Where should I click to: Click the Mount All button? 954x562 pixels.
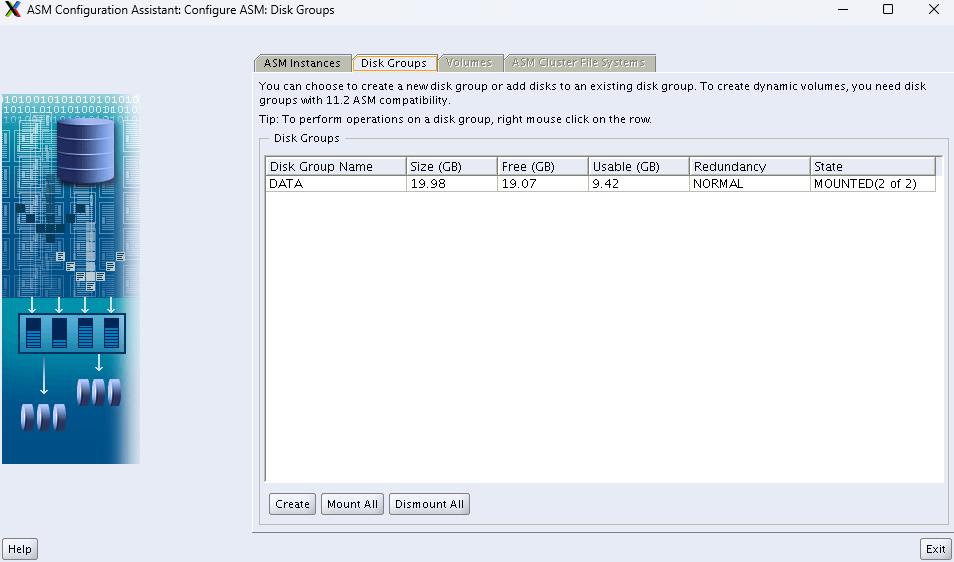[352, 504]
